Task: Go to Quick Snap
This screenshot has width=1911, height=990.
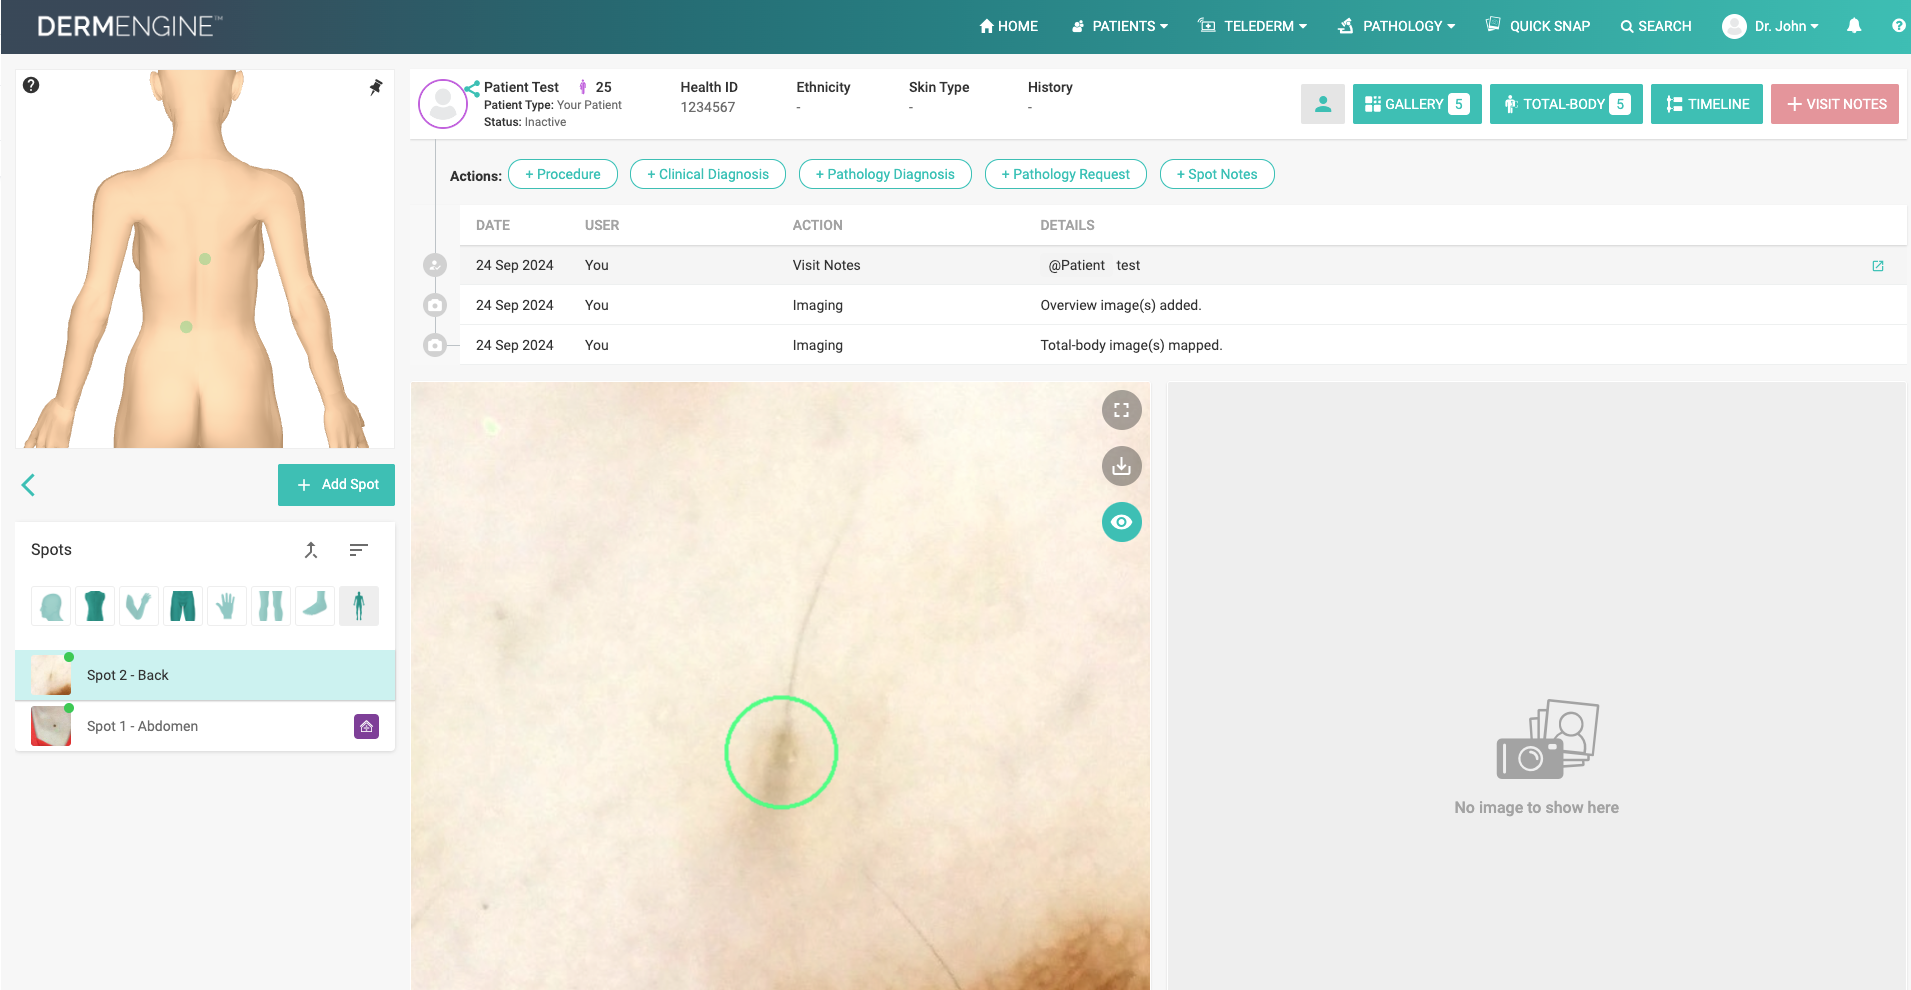Action: pyautogui.click(x=1538, y=26)
